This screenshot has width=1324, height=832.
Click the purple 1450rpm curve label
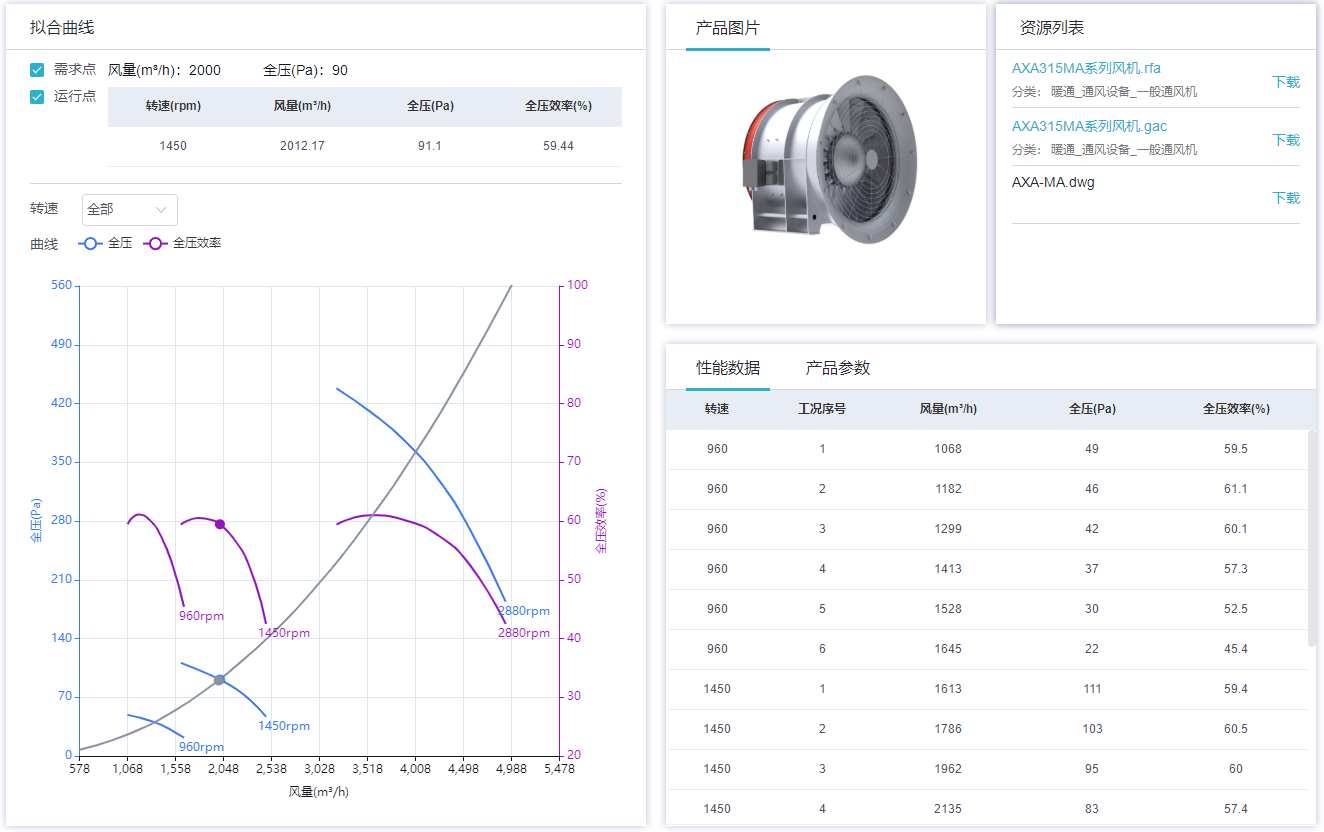tap(284, 633)
